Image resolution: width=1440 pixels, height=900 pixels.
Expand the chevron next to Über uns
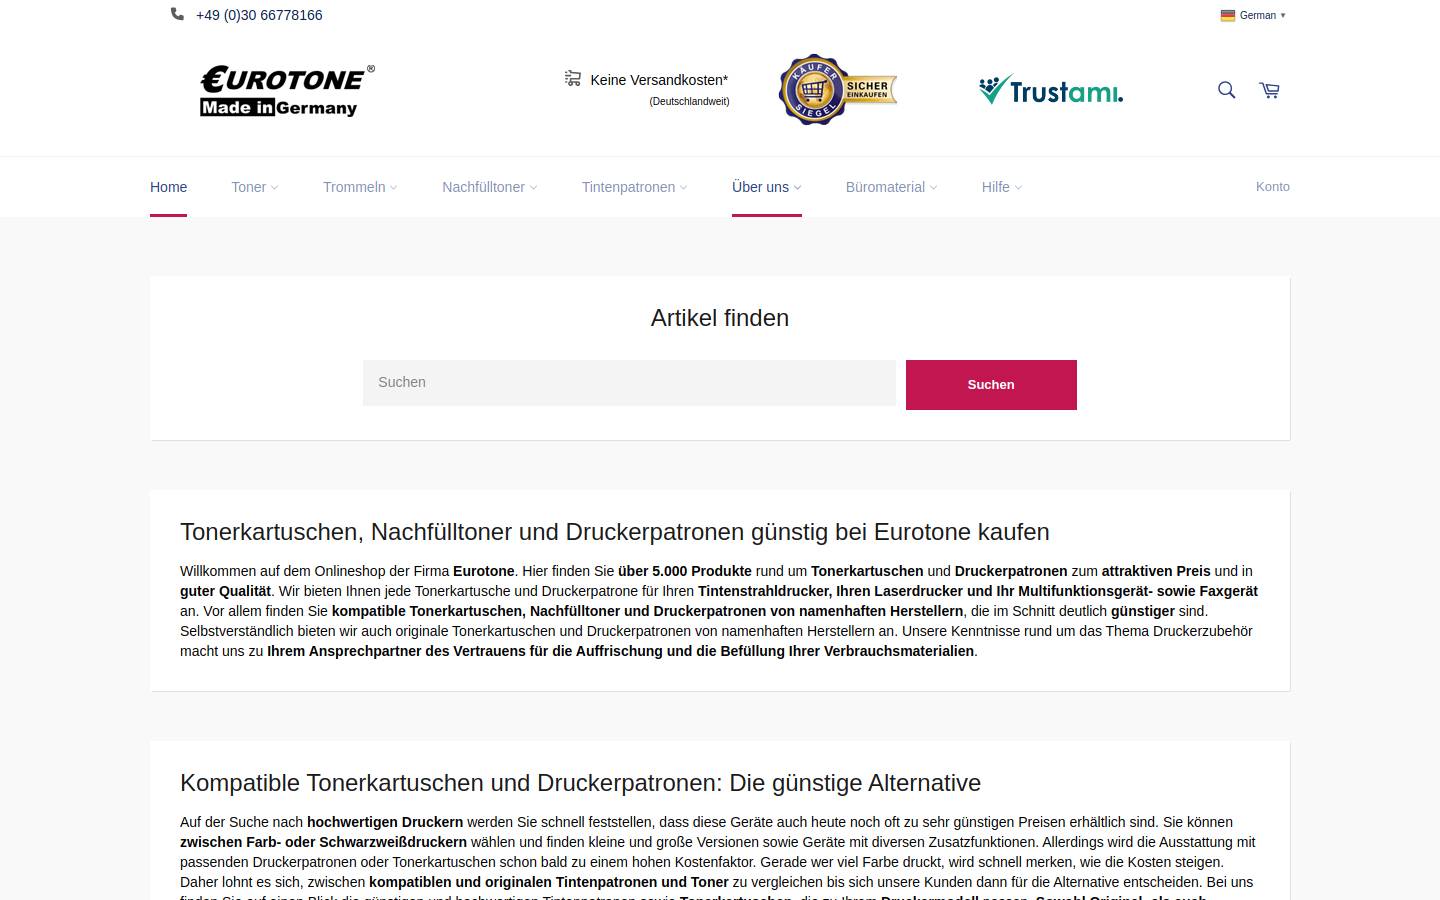[x=797, y=188]
